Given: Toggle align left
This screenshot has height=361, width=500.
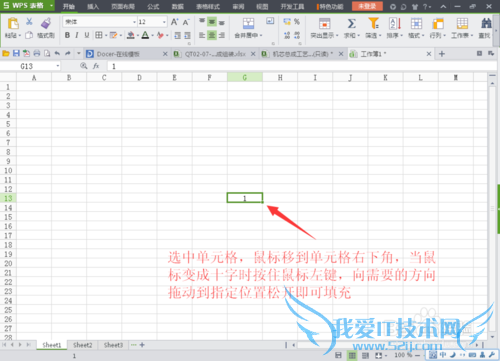Looking at the screenshot, I should pos(202,35).
